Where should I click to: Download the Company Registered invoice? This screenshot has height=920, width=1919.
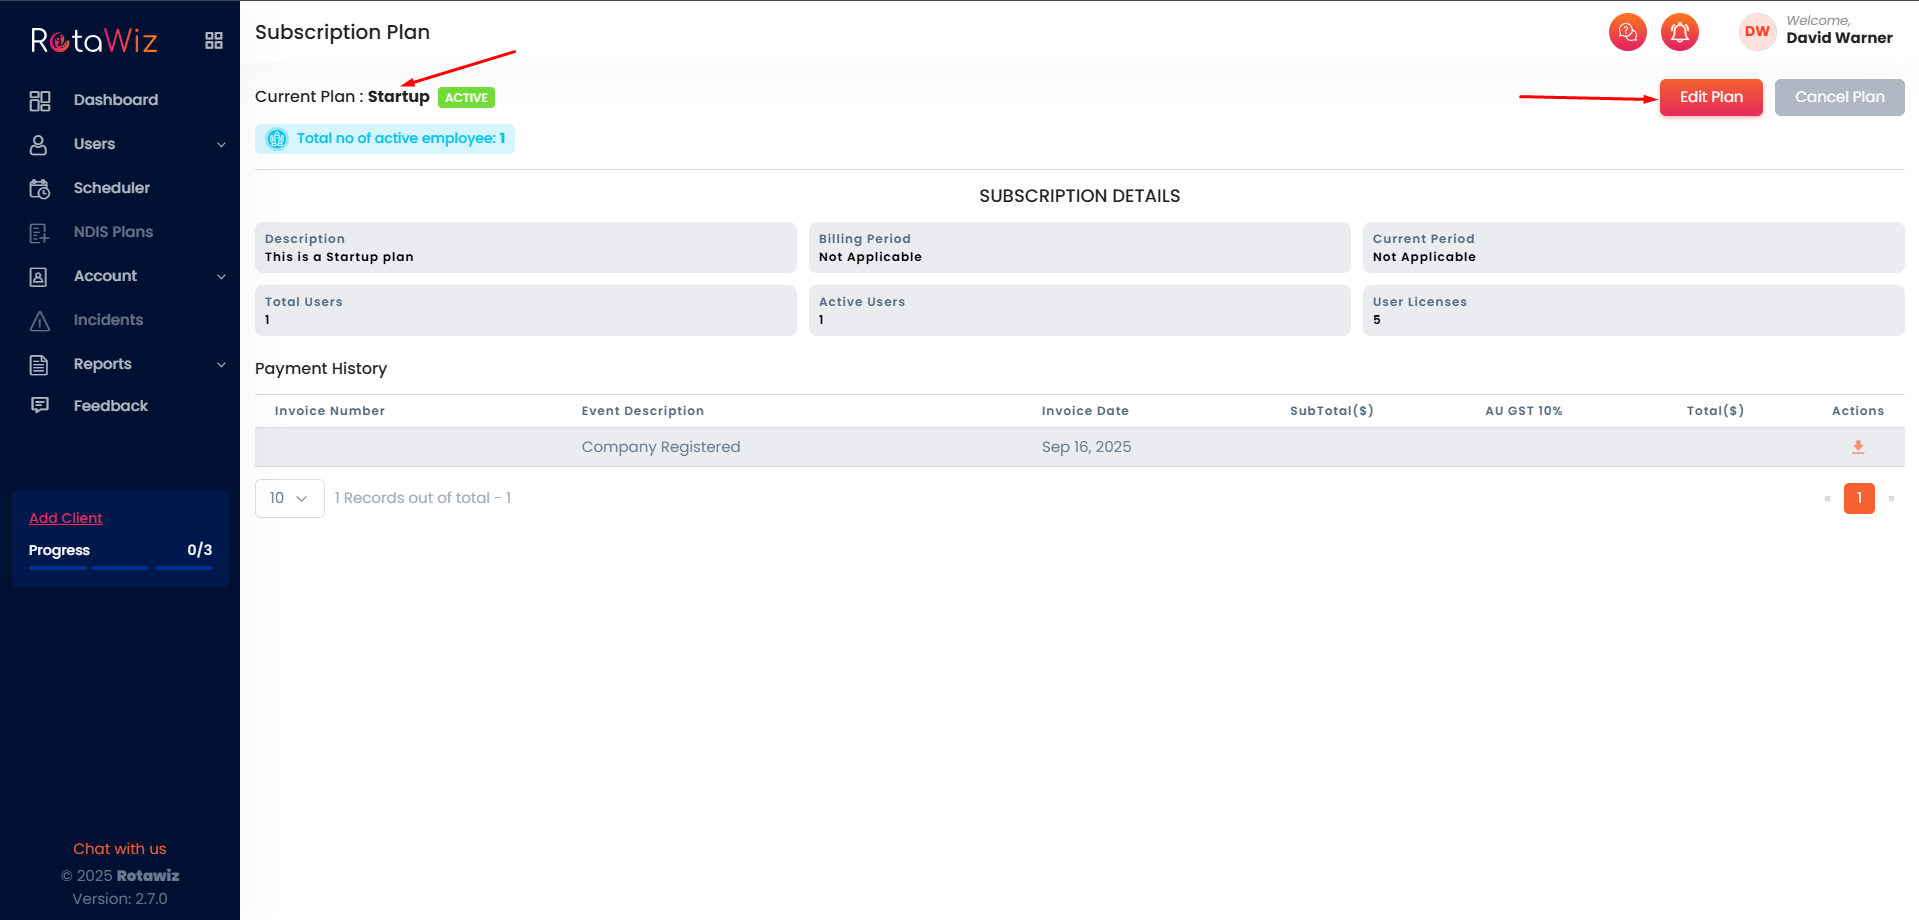1857,447
